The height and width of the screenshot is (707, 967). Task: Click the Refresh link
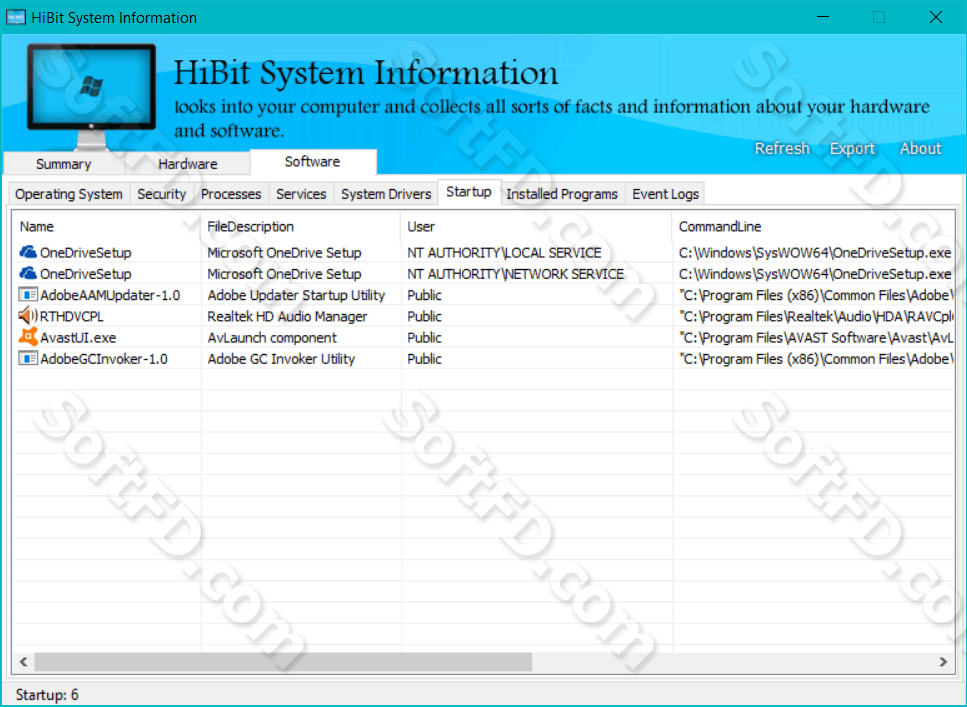pyautogui.click(x=782, y=149)
